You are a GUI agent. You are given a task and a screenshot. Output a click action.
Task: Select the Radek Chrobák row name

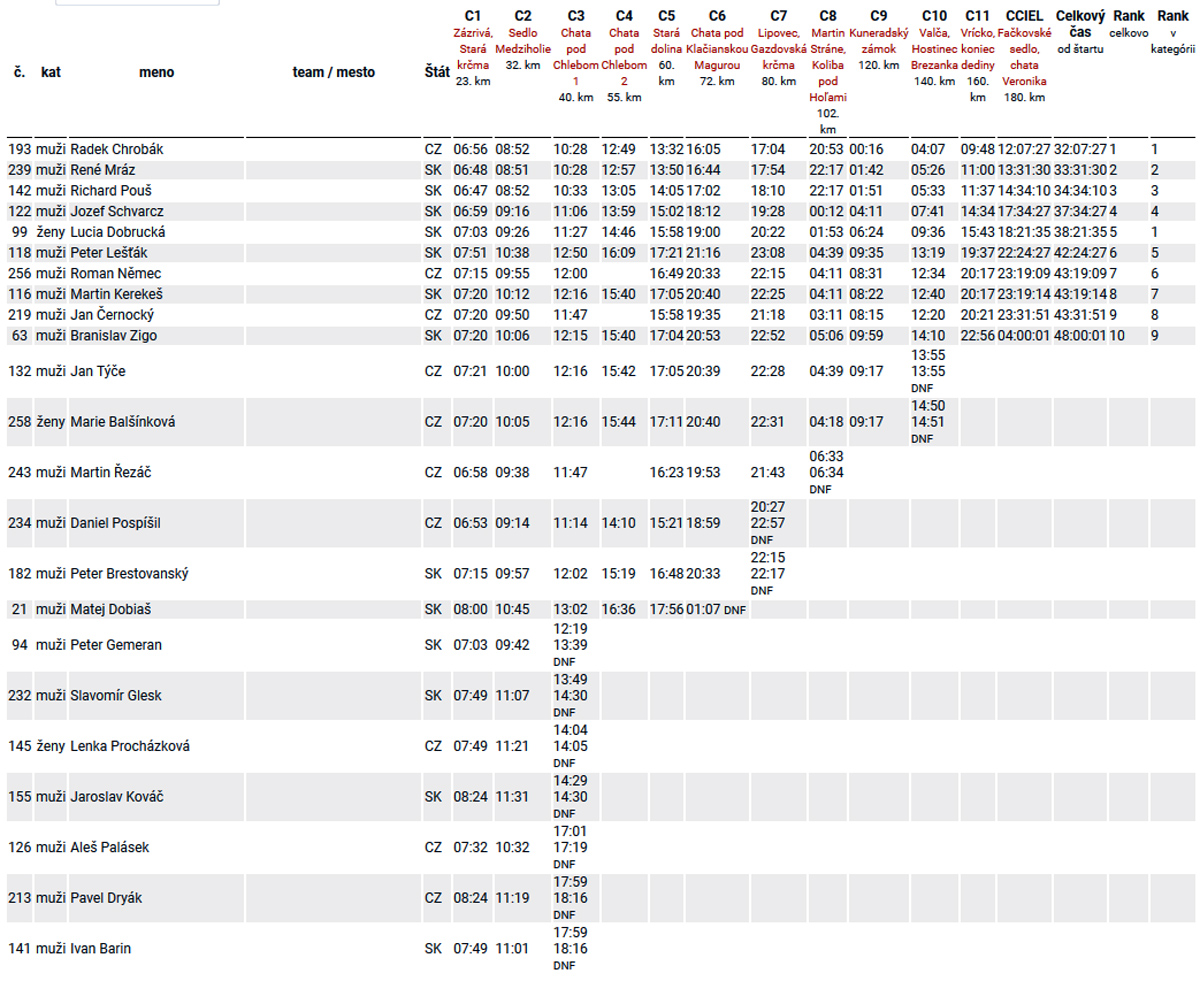117,149
